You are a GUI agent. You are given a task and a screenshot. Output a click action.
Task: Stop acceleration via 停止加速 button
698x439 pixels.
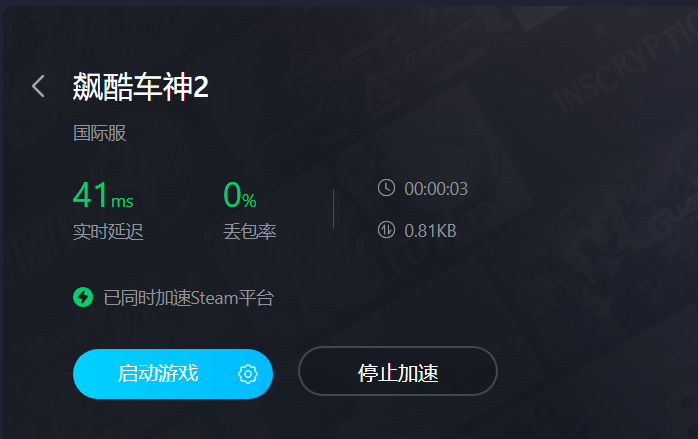pyautogui.click(x=398, y=371)
